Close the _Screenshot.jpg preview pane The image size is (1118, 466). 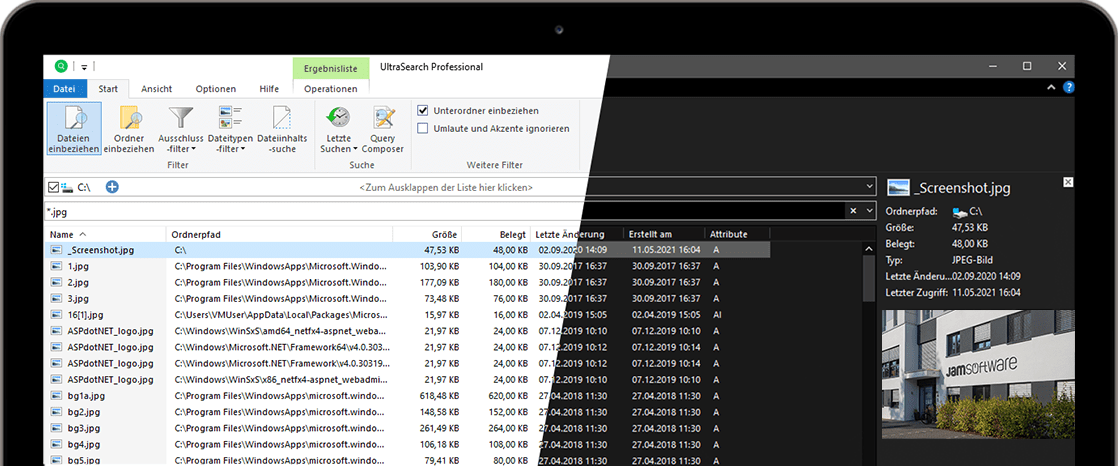coord(1067,182)
